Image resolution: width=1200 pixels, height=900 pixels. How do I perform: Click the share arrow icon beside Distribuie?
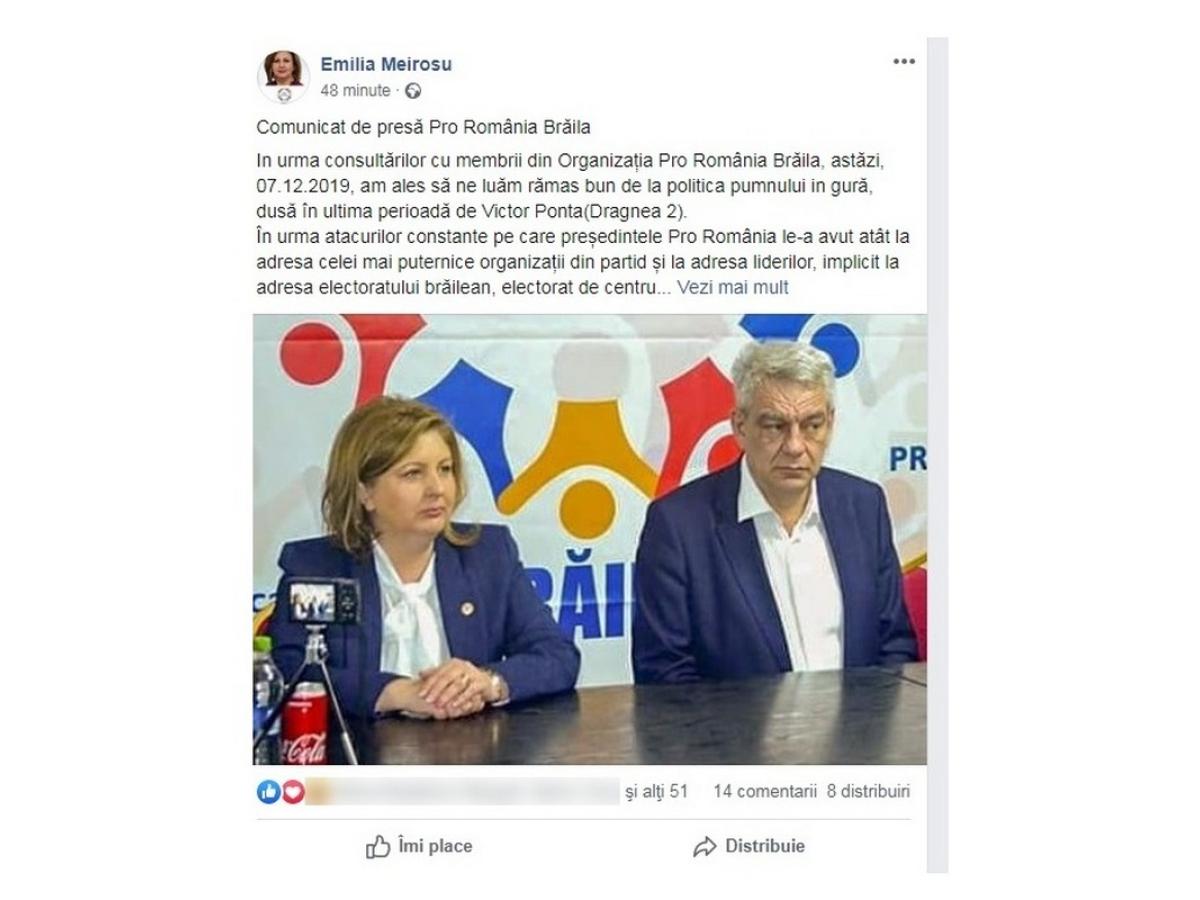click(x=705, y=847)
